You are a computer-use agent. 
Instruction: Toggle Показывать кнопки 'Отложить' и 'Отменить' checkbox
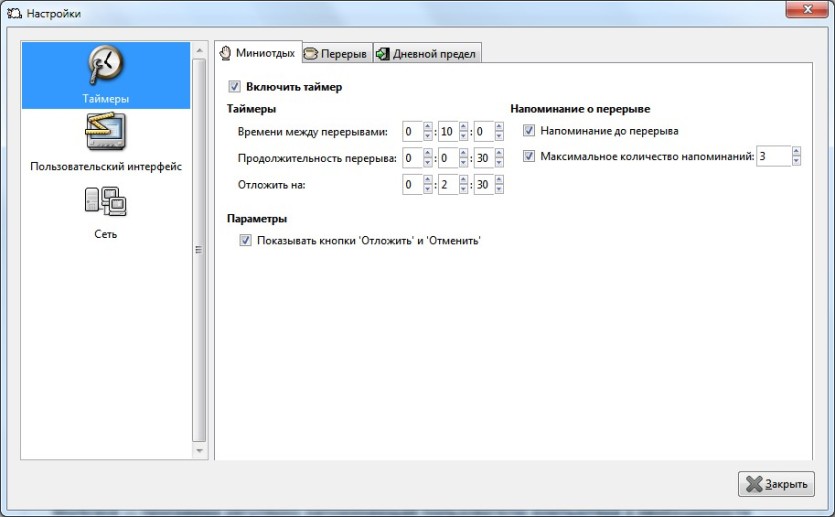point(245,240)
